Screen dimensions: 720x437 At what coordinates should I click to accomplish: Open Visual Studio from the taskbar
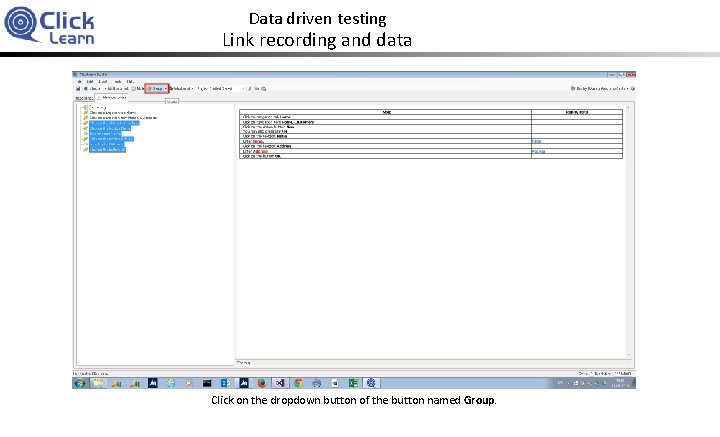point(279,383)
